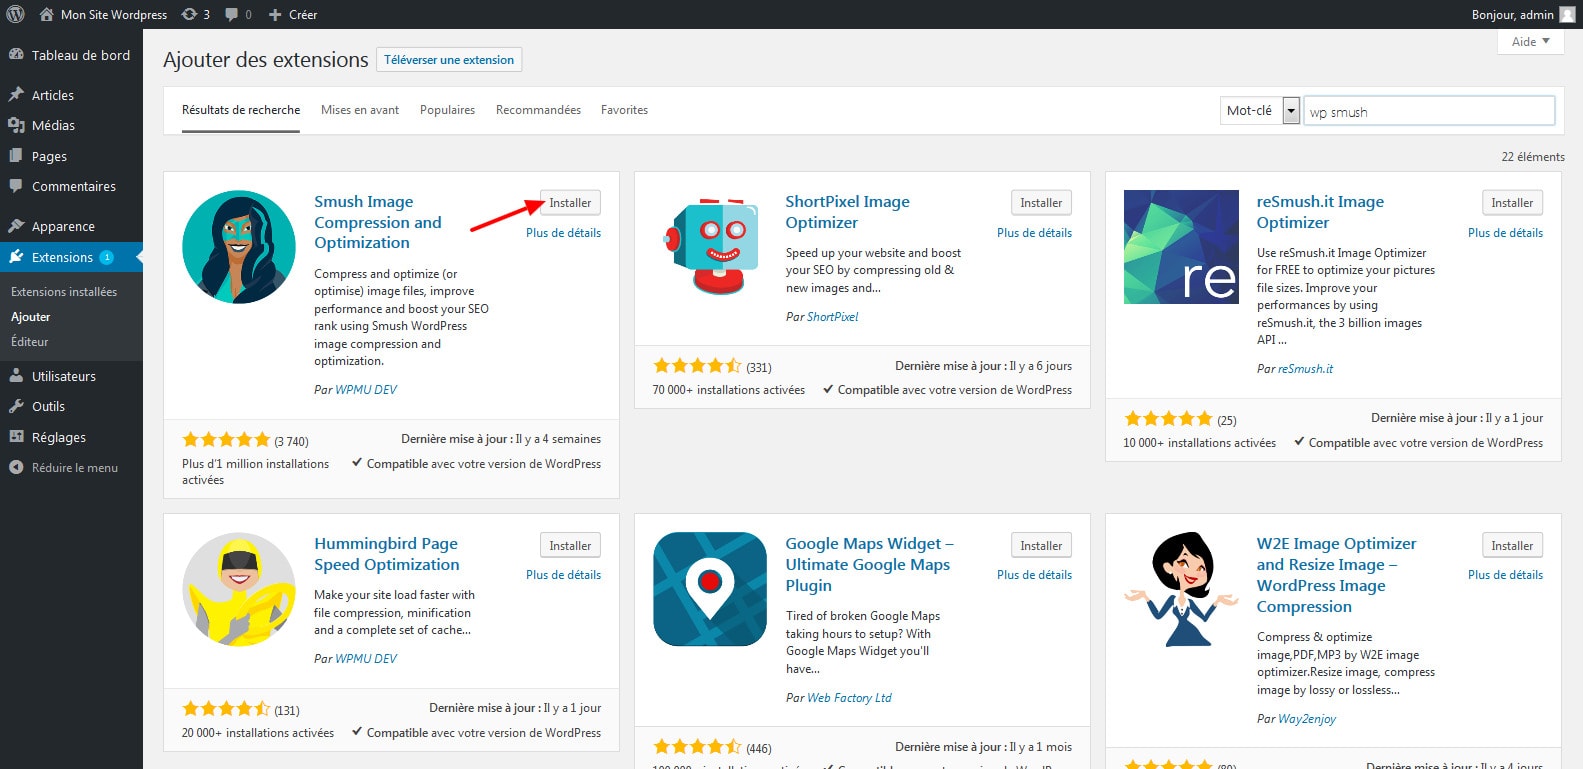Expand the Aide help panel
The image size is (1583, 769).
coord(1530,41)
